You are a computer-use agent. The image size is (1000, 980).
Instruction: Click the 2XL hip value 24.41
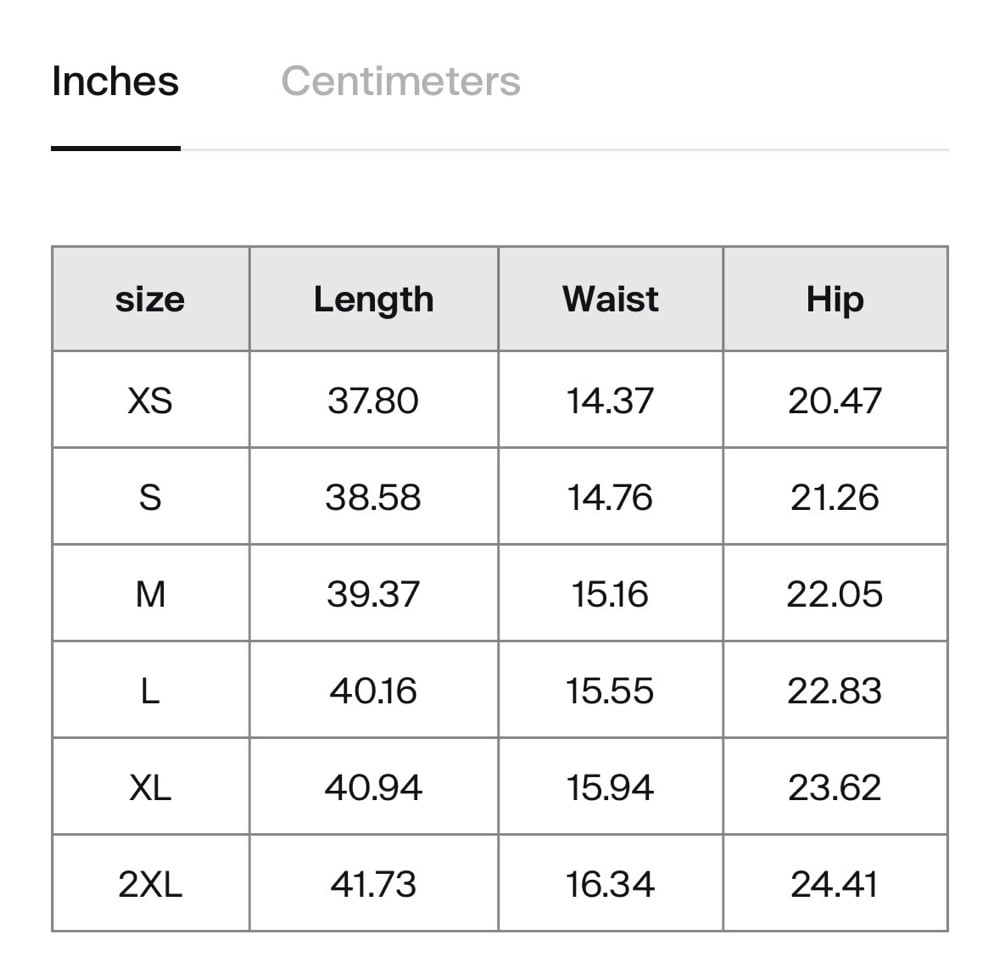pyautogui.click(x=835, y=884)
